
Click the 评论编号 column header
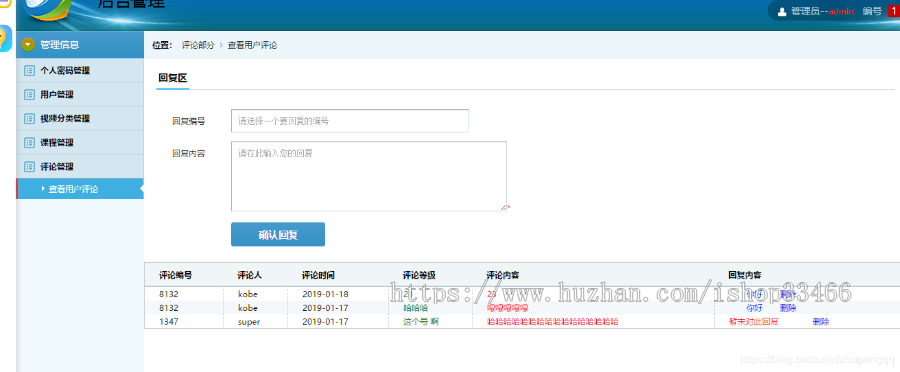coord(176,275)
